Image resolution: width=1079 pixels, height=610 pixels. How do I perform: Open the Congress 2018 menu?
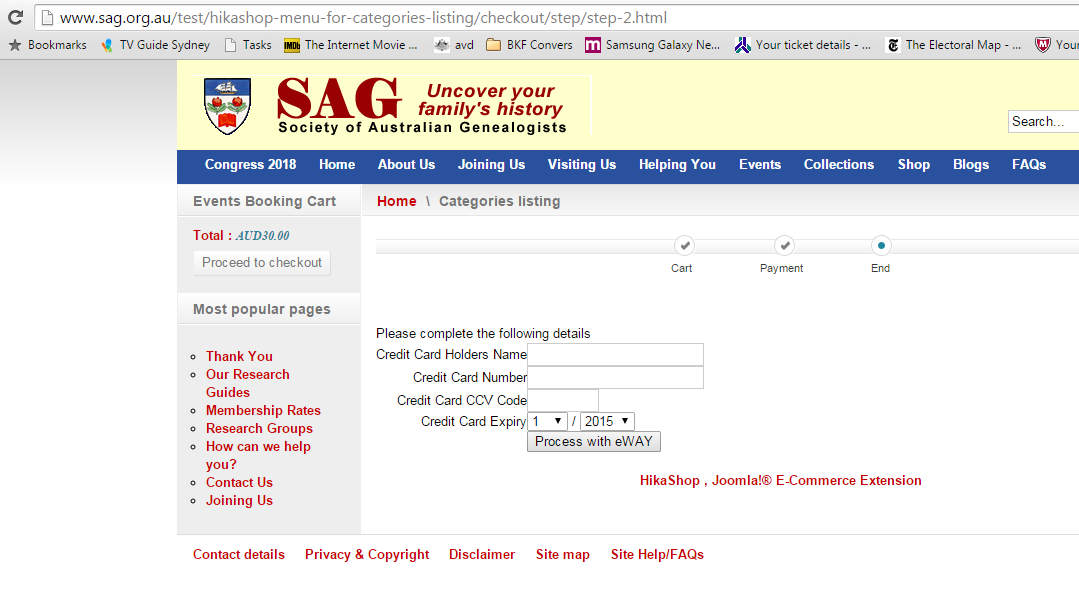tap(250, 165)
